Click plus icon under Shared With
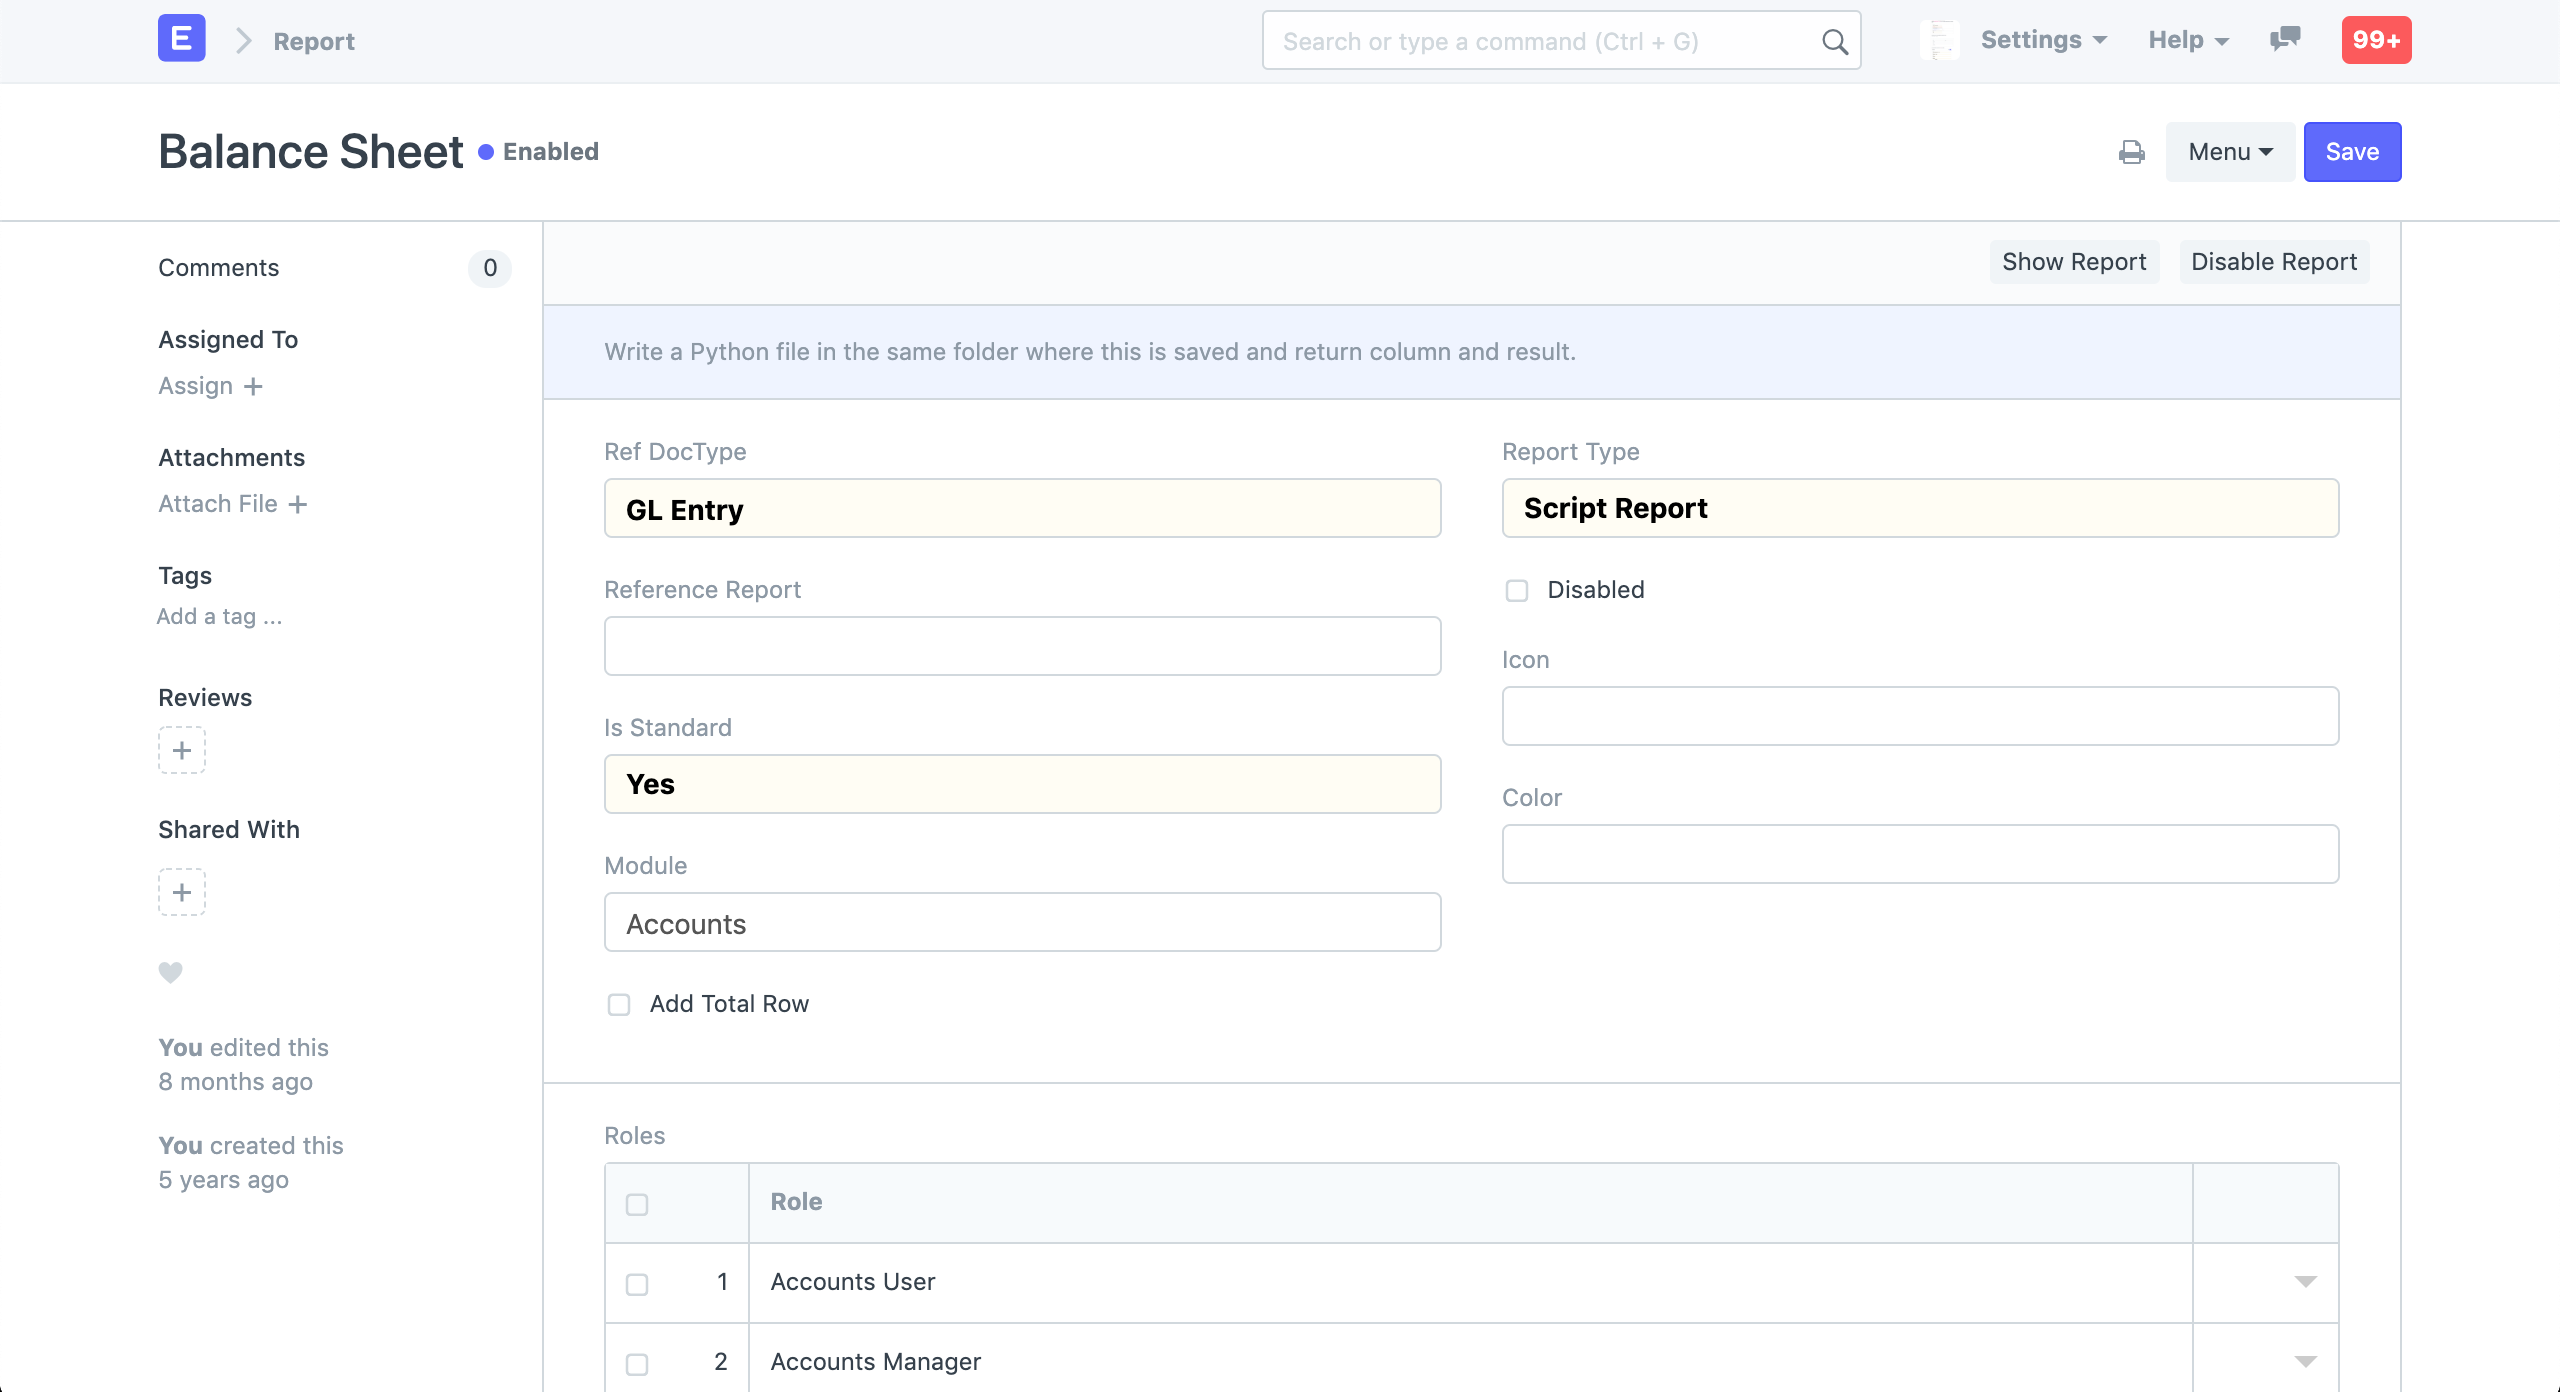 pyautogui.click(x=182, y=892)
